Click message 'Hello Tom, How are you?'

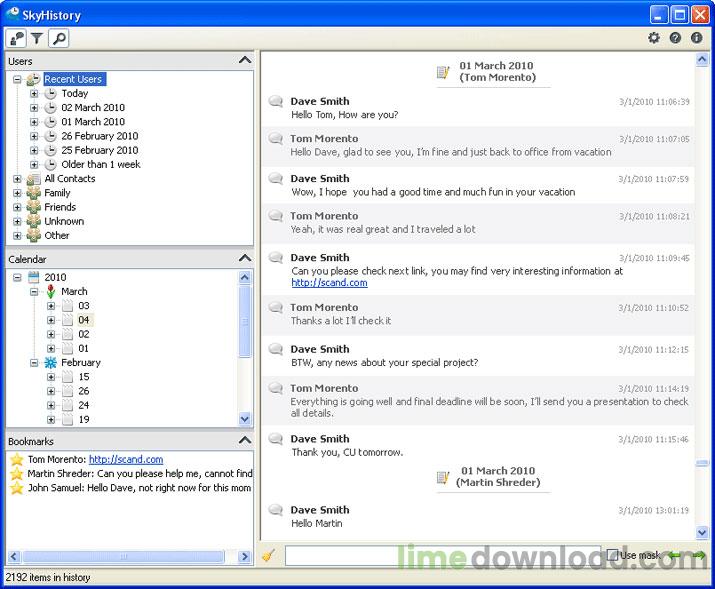[345, 115]
